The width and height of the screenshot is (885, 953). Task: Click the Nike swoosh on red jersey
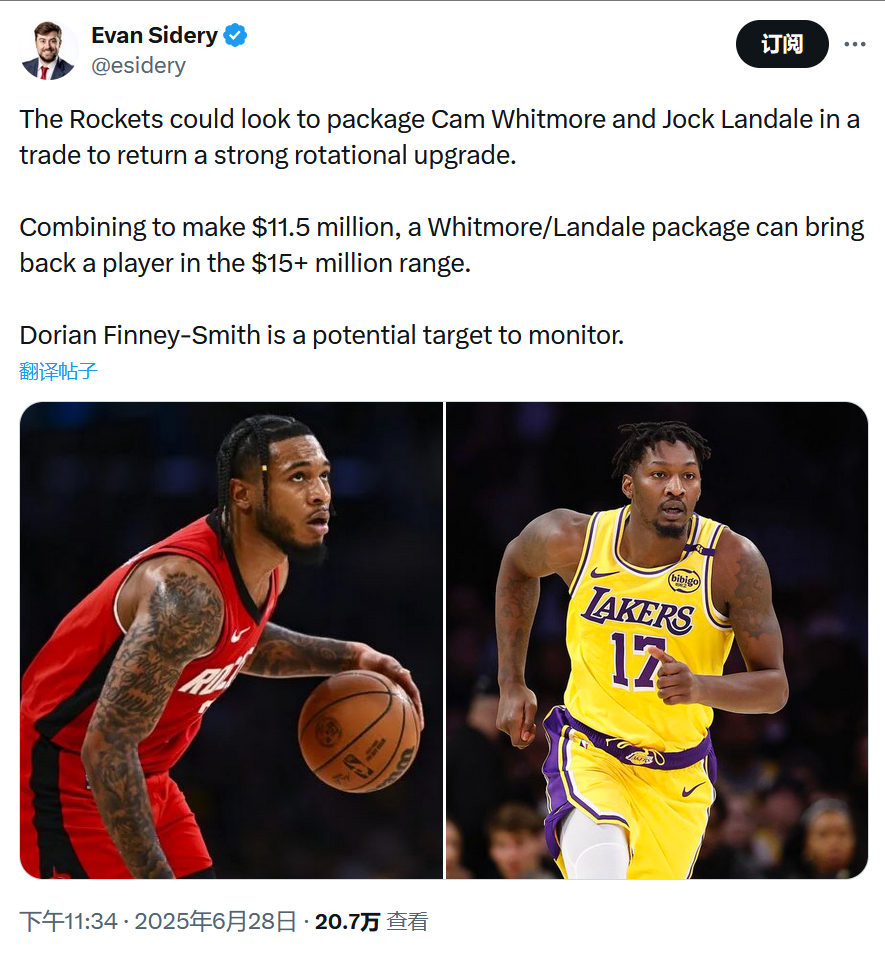point(239,633)
